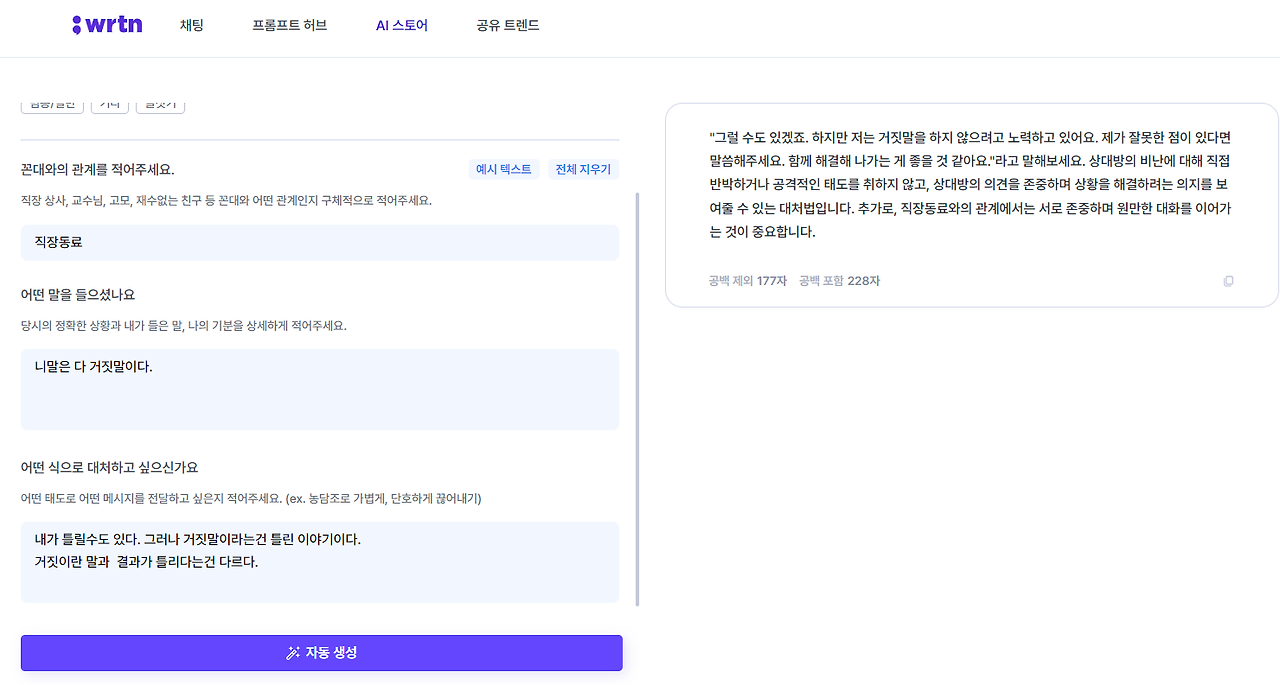Copy the generated response with copy icon
Image resolution: width=1280 pixels, height=685 pixels.
click(x=1229, y=281)
